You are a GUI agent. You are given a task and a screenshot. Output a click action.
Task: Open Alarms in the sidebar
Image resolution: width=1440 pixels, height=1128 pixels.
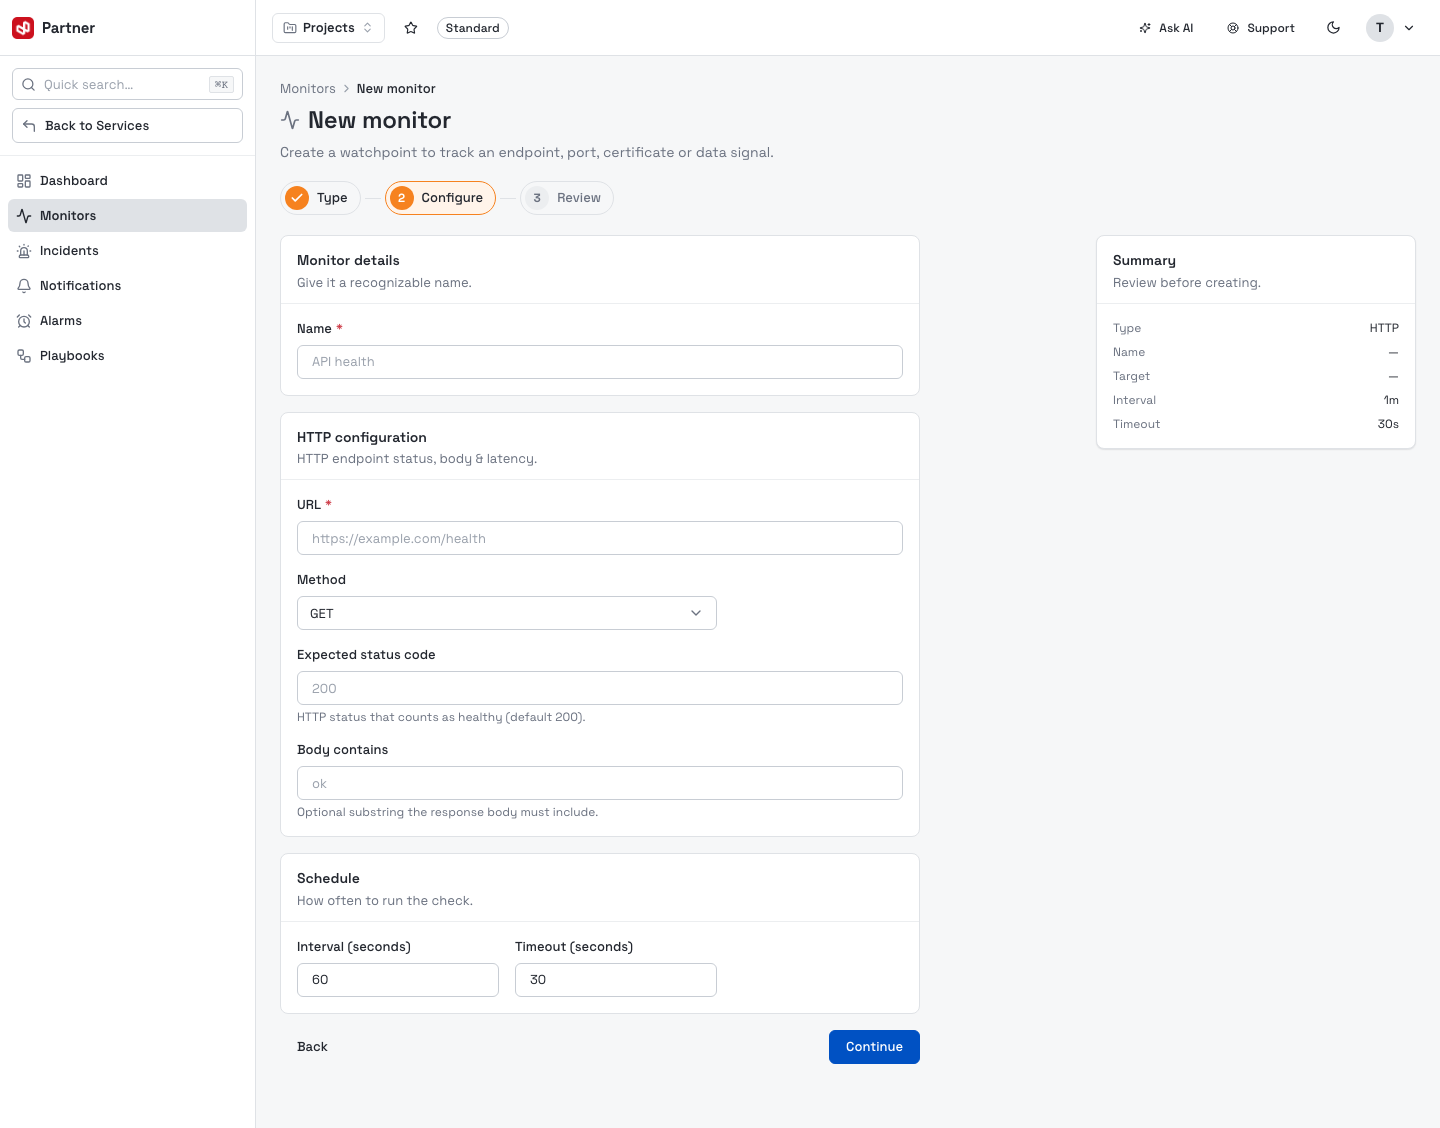pyautogui.click(x=127, y=321)
